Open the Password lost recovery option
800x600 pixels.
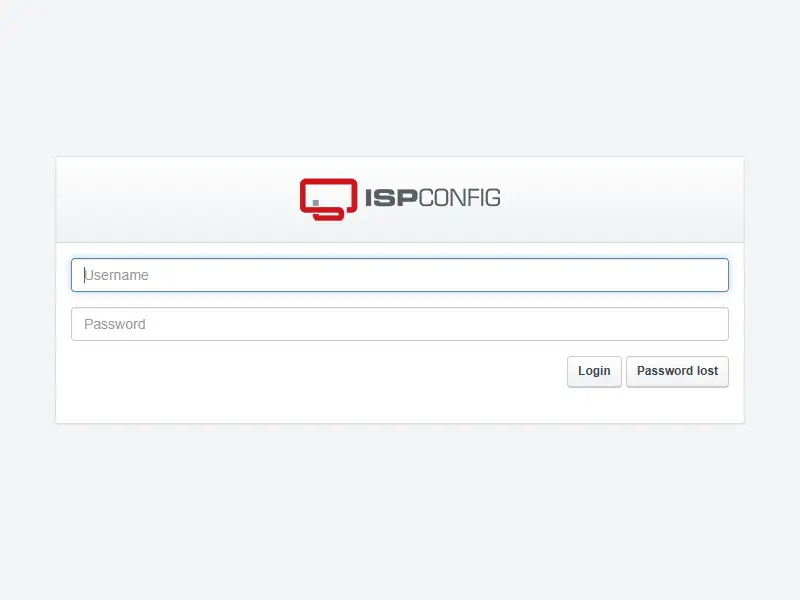coord(677,371)
